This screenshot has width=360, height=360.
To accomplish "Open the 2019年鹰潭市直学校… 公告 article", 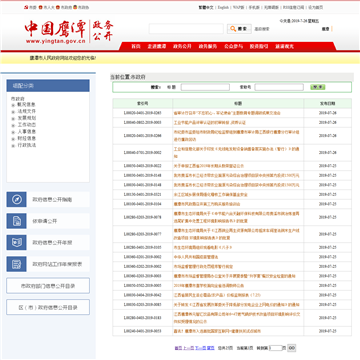I will click(x=209, y=286).
